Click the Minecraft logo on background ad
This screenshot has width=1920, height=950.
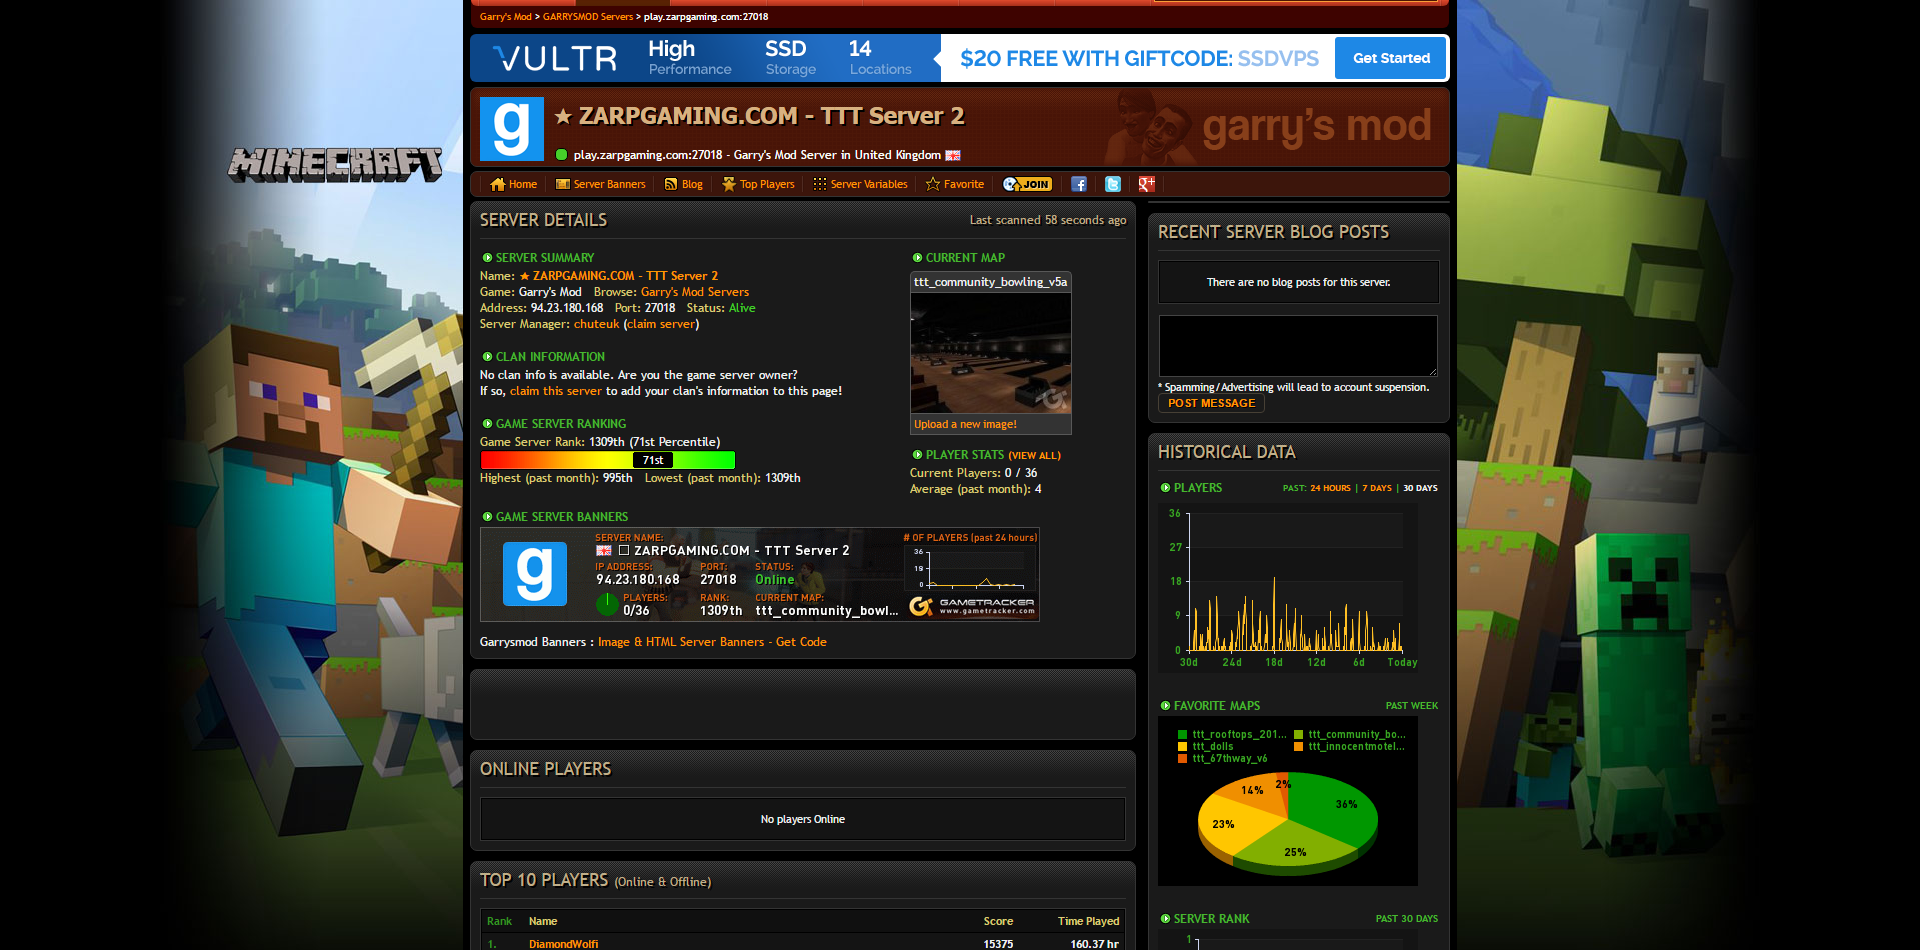tap(335, 164)
